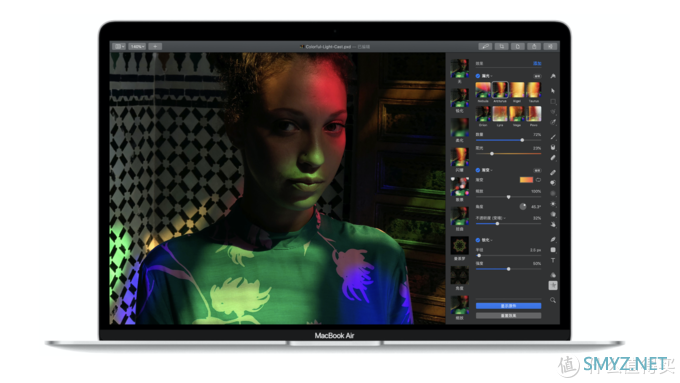The width and height of the screenshot is (680, 383).
Task: Click the ML Enhance toolbar button
Action: click(485, 46)
